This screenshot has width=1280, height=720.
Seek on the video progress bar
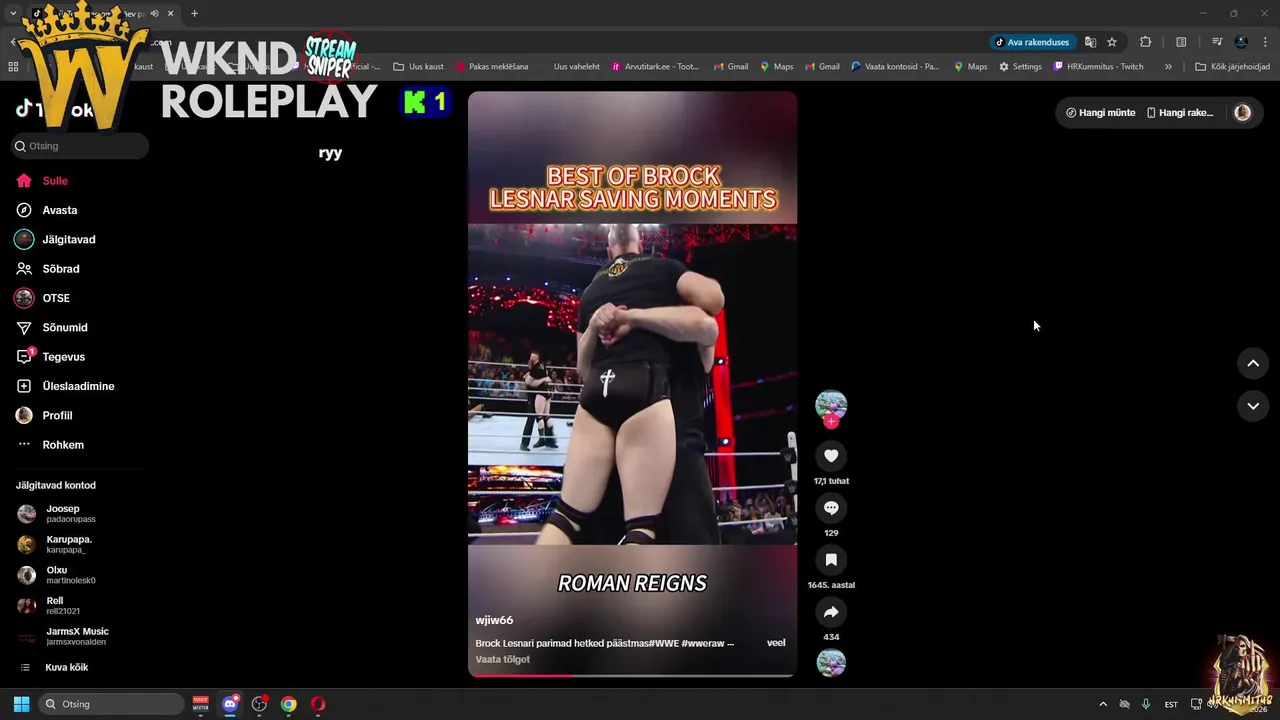click(632, 676)
